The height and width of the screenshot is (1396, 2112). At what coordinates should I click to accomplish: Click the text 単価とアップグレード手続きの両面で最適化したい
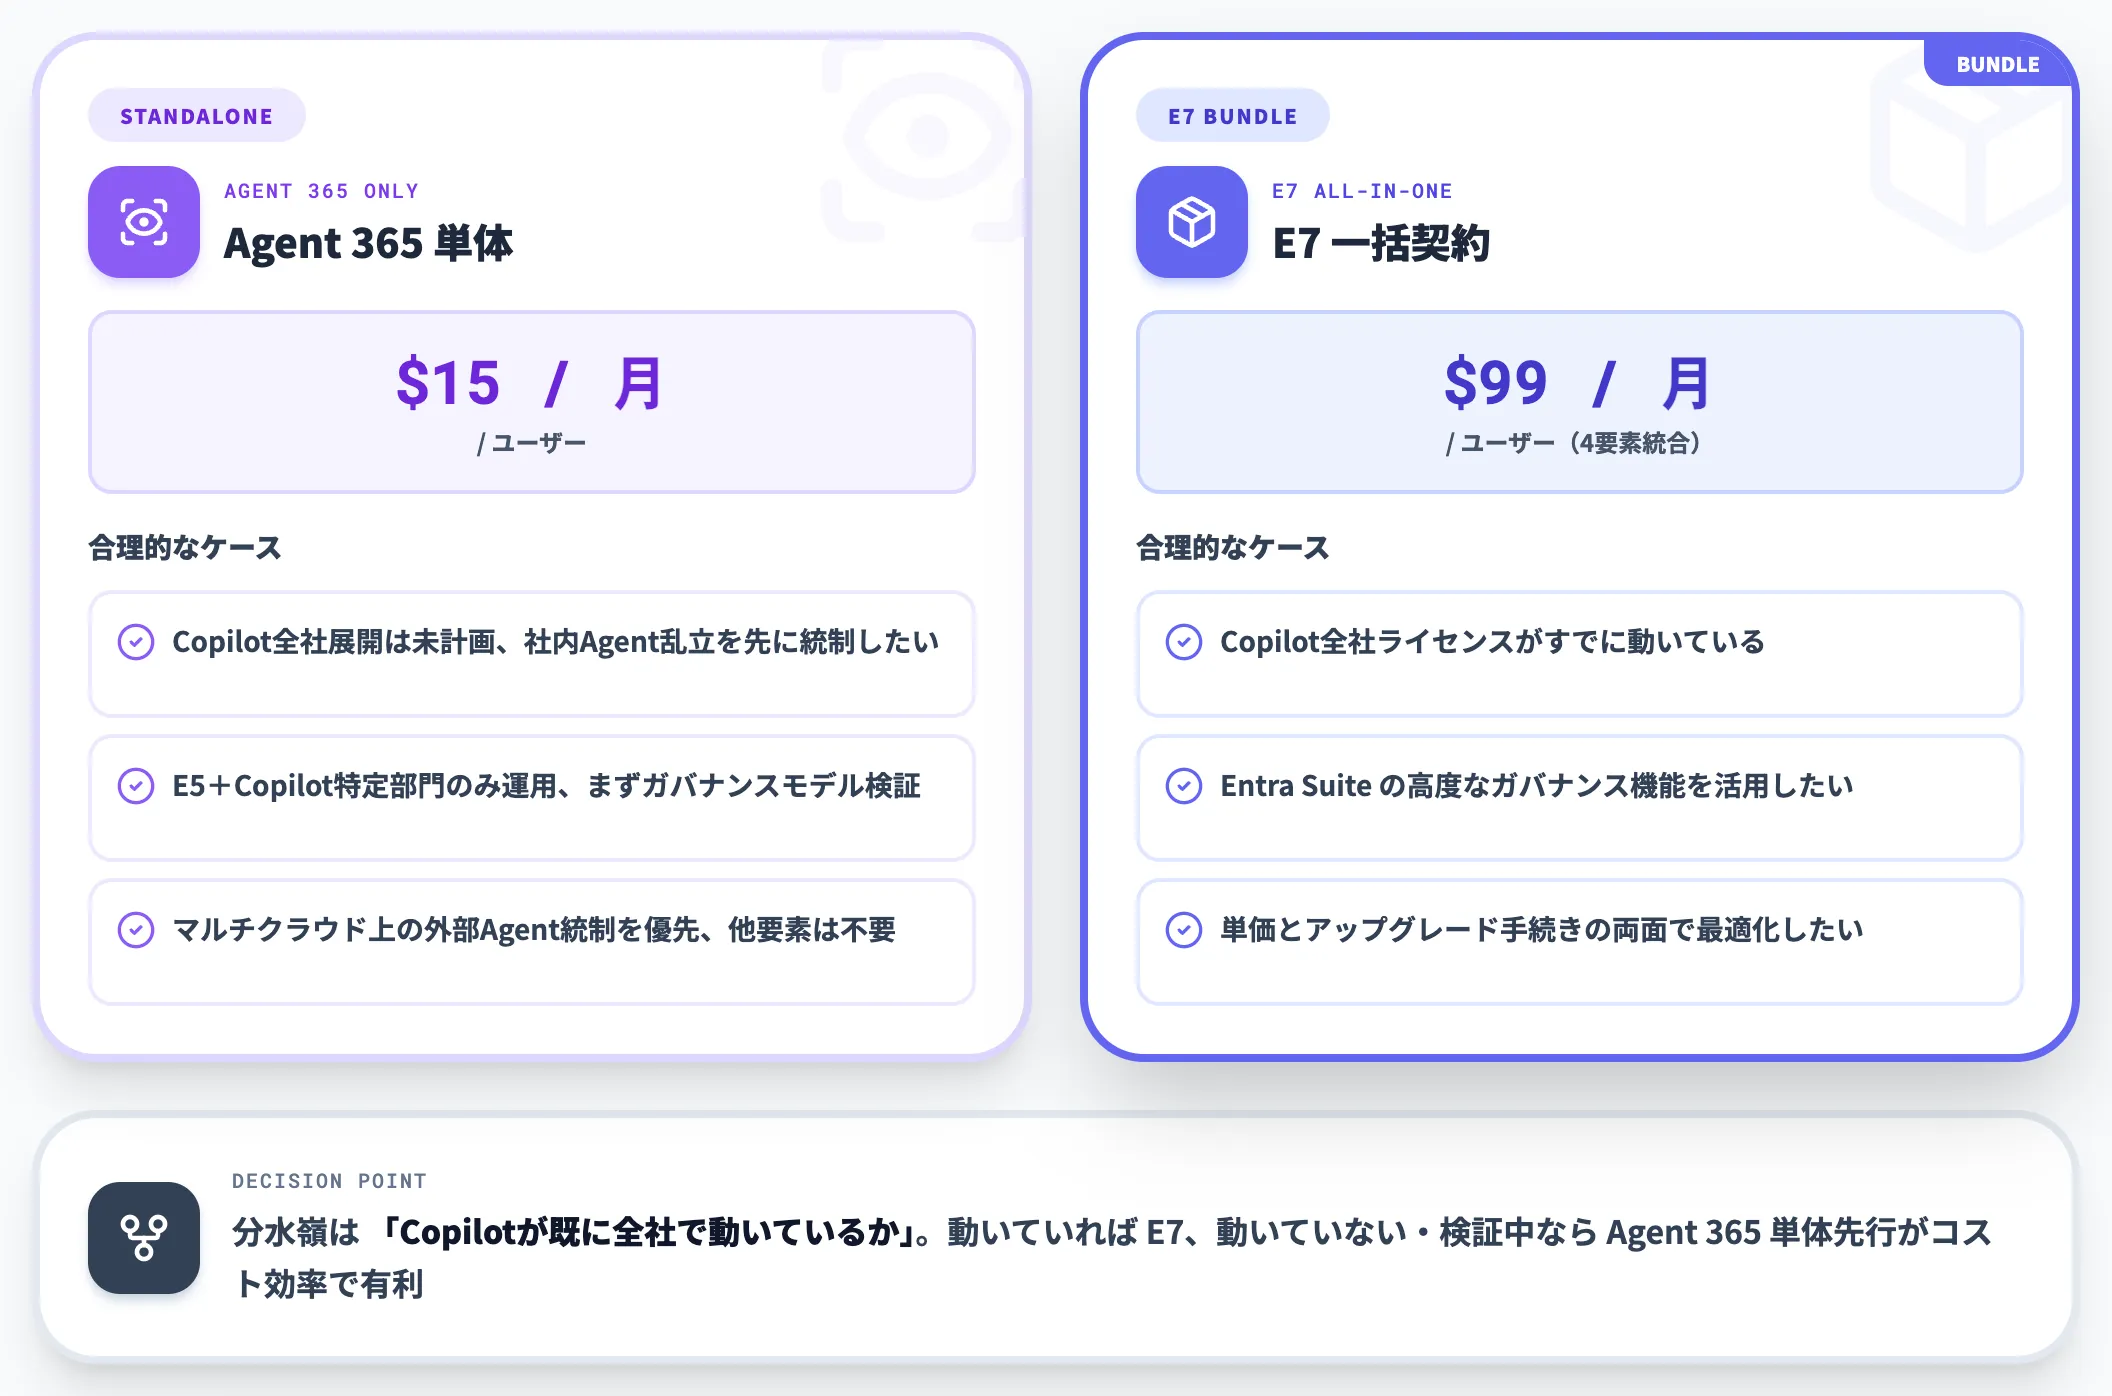coord(1542,930)
